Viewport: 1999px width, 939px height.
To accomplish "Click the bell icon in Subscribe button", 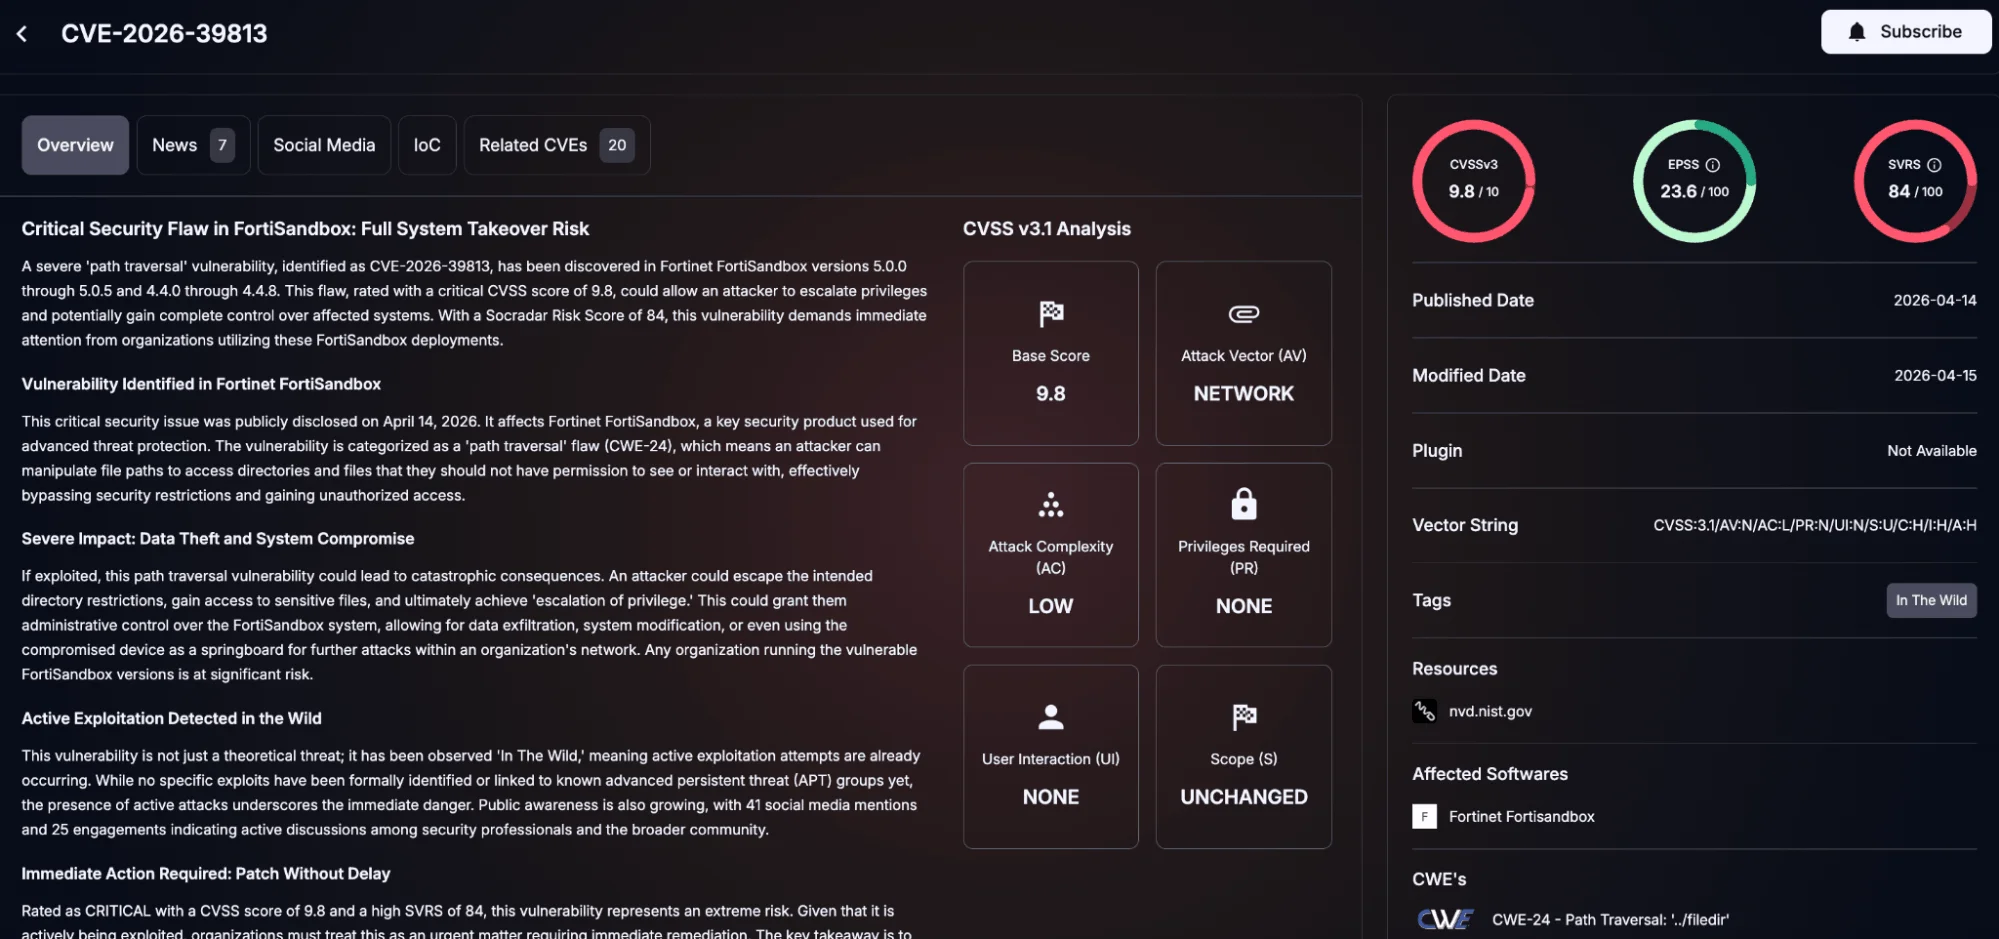I will pos(1856,32).
